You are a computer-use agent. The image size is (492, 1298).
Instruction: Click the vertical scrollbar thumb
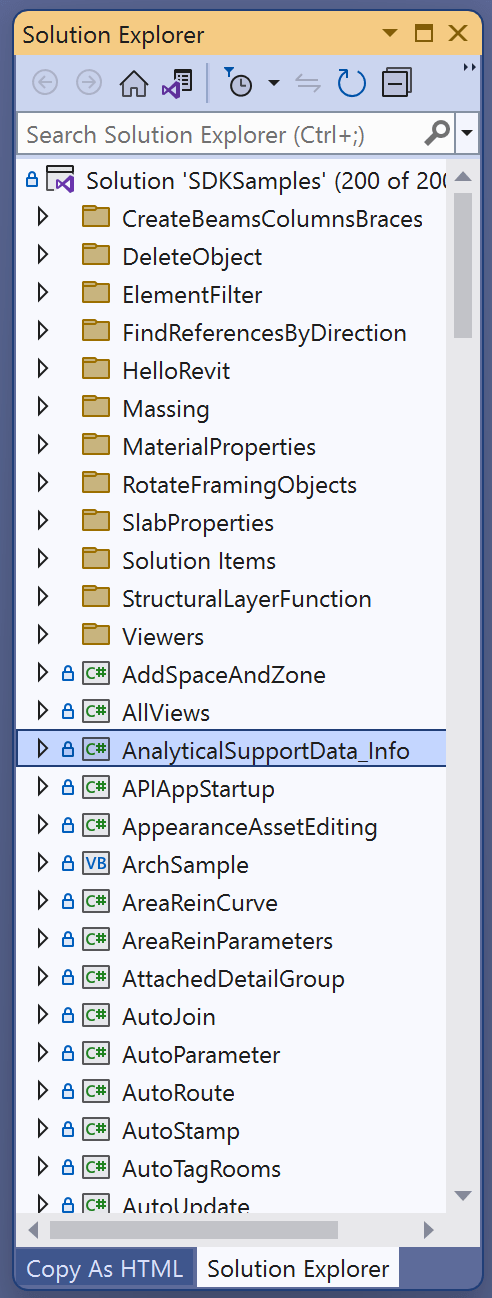tap(462, 264)
